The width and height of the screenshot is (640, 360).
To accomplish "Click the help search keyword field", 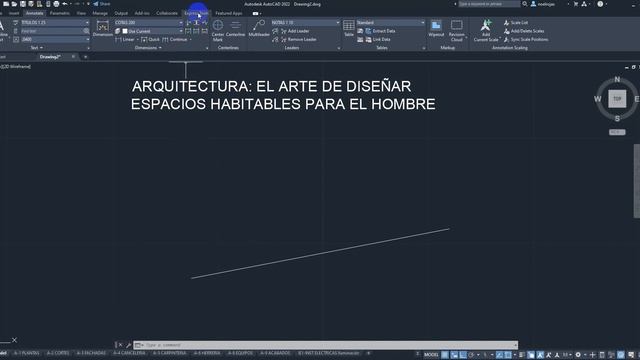I will tap(489, 4).
